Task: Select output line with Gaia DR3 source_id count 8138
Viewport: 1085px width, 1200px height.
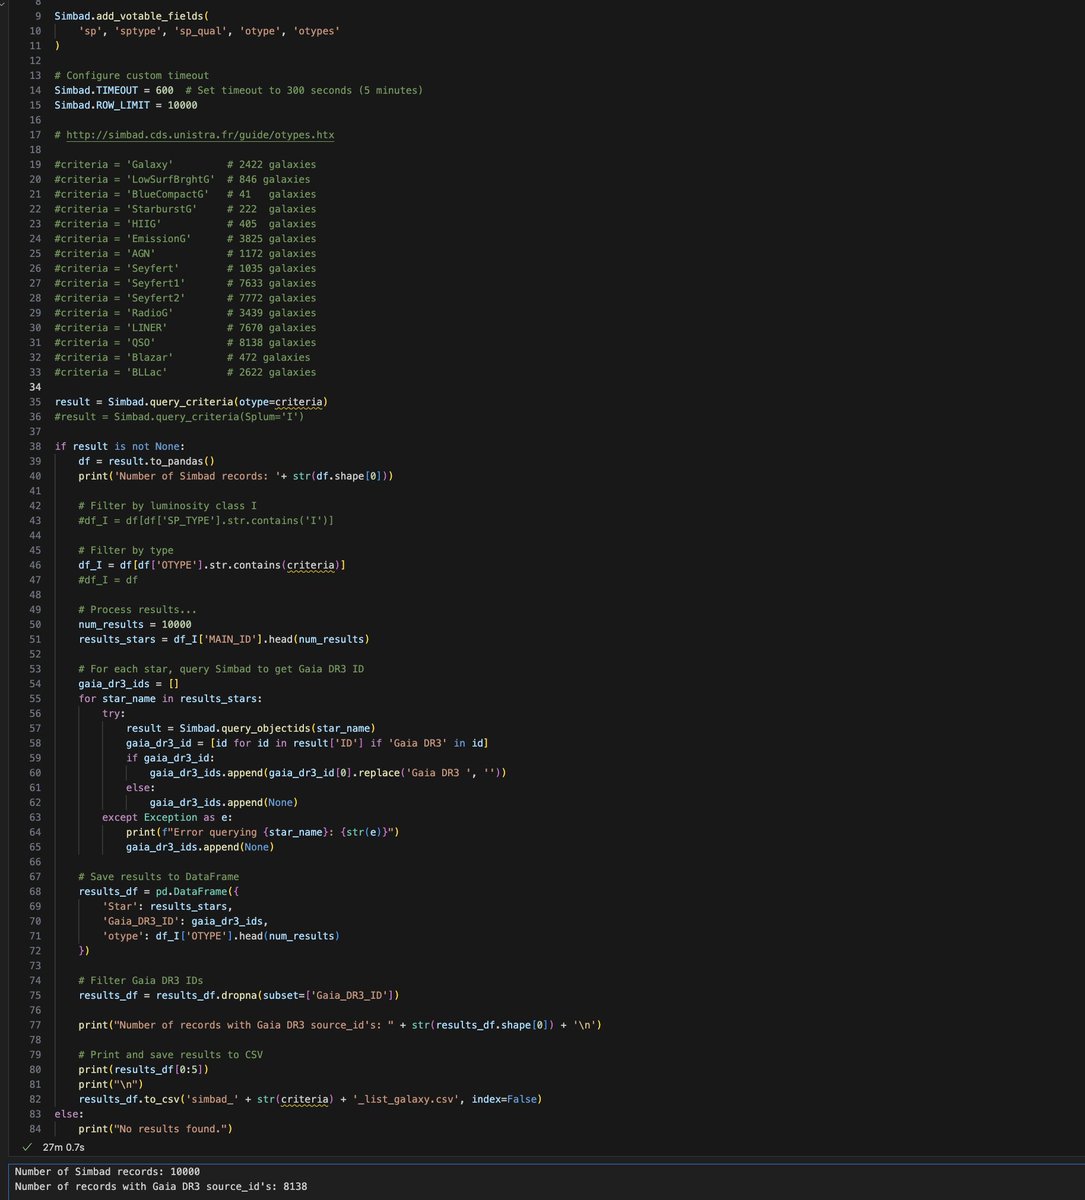Action: click(161, 1186)
